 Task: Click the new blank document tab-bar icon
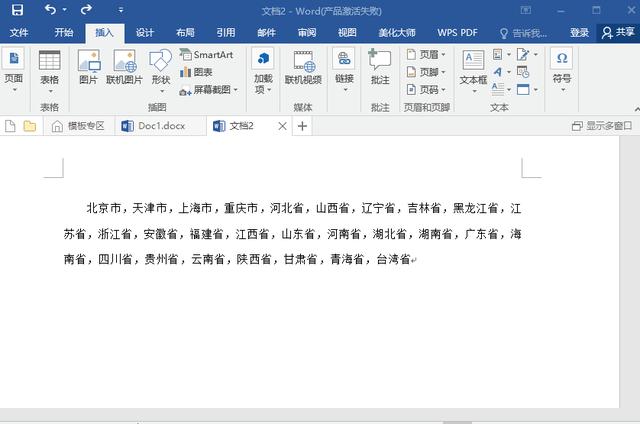click(x=10, y=126)
